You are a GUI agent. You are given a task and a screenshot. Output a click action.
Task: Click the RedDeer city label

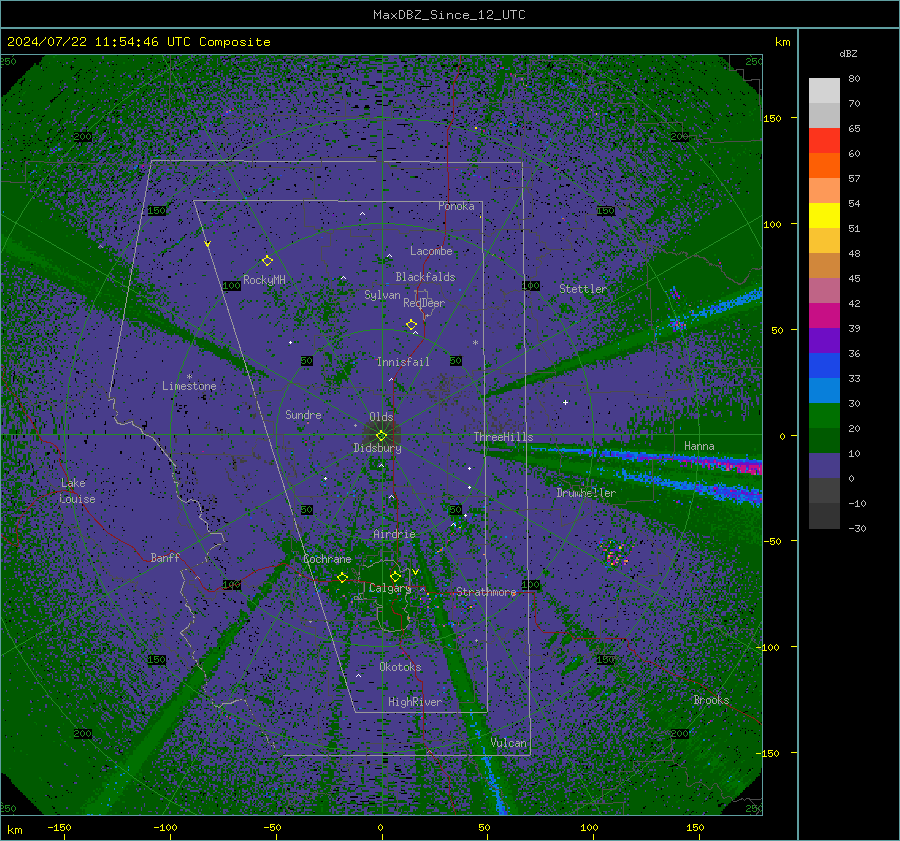tap(424, 303)
